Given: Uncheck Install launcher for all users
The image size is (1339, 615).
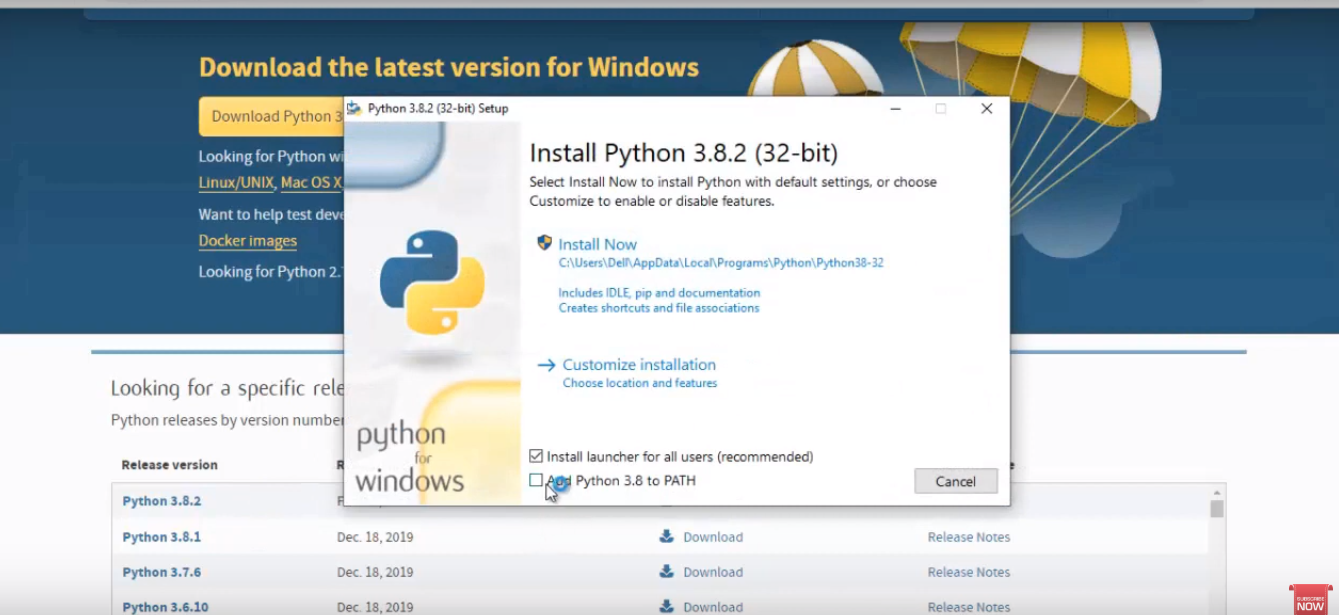Looking at the screenshot, I should [x=536, y=455].
